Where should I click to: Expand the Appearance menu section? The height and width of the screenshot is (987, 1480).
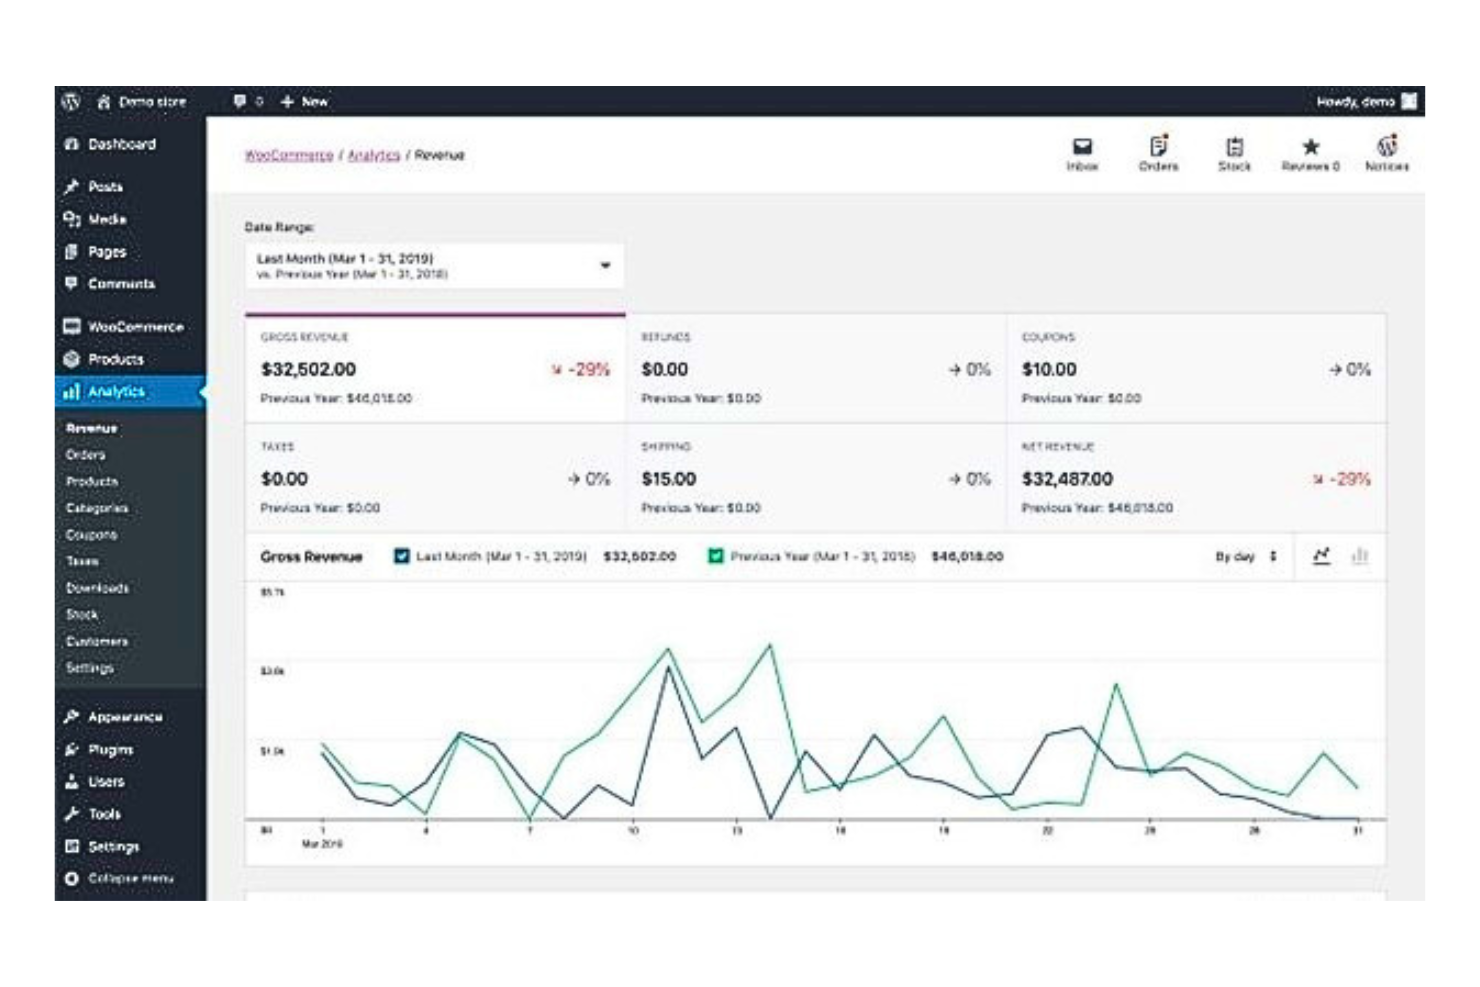point(112,717)
